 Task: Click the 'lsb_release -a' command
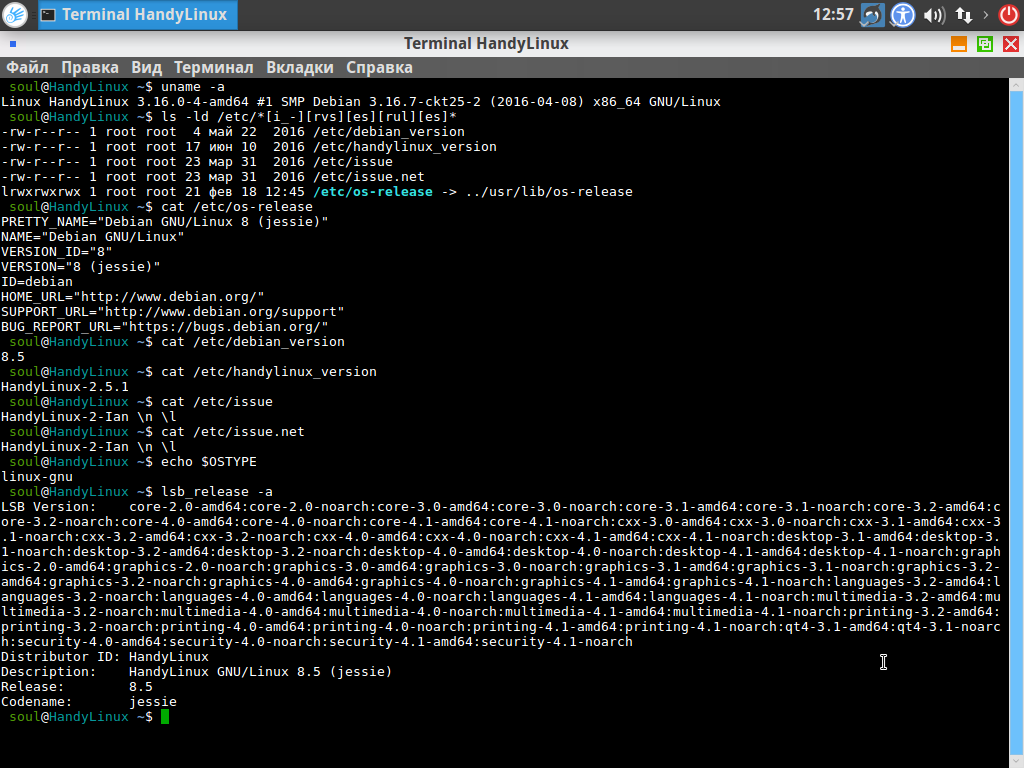[217, 492]
